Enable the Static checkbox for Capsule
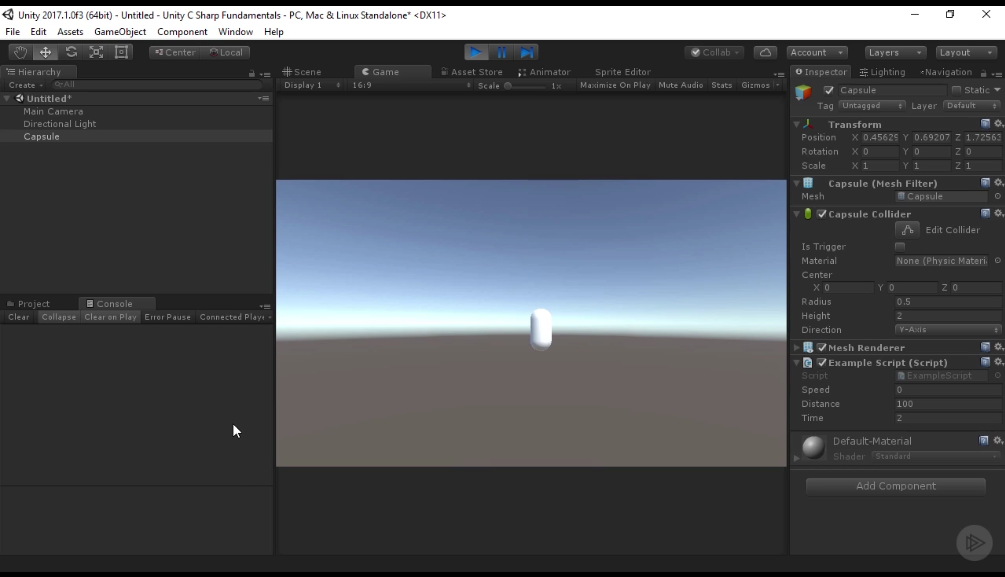1005x577 pixels. pyautogui.click(x=954, y=90)
